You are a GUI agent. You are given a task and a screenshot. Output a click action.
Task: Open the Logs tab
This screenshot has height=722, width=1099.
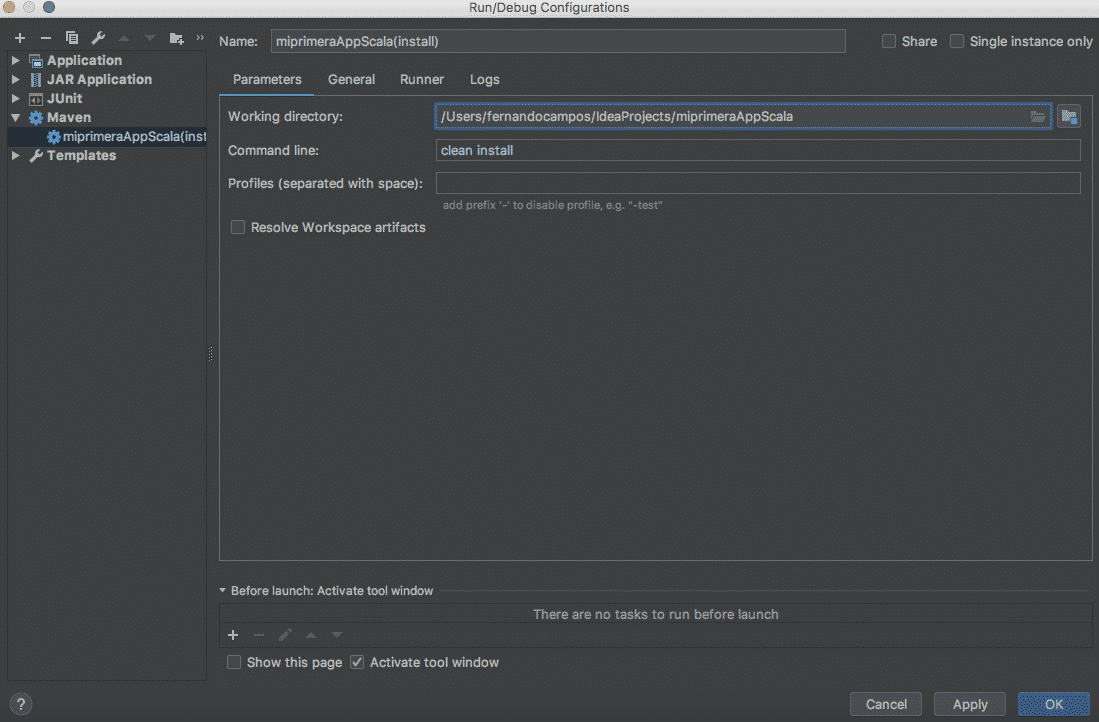coord(484,79)
